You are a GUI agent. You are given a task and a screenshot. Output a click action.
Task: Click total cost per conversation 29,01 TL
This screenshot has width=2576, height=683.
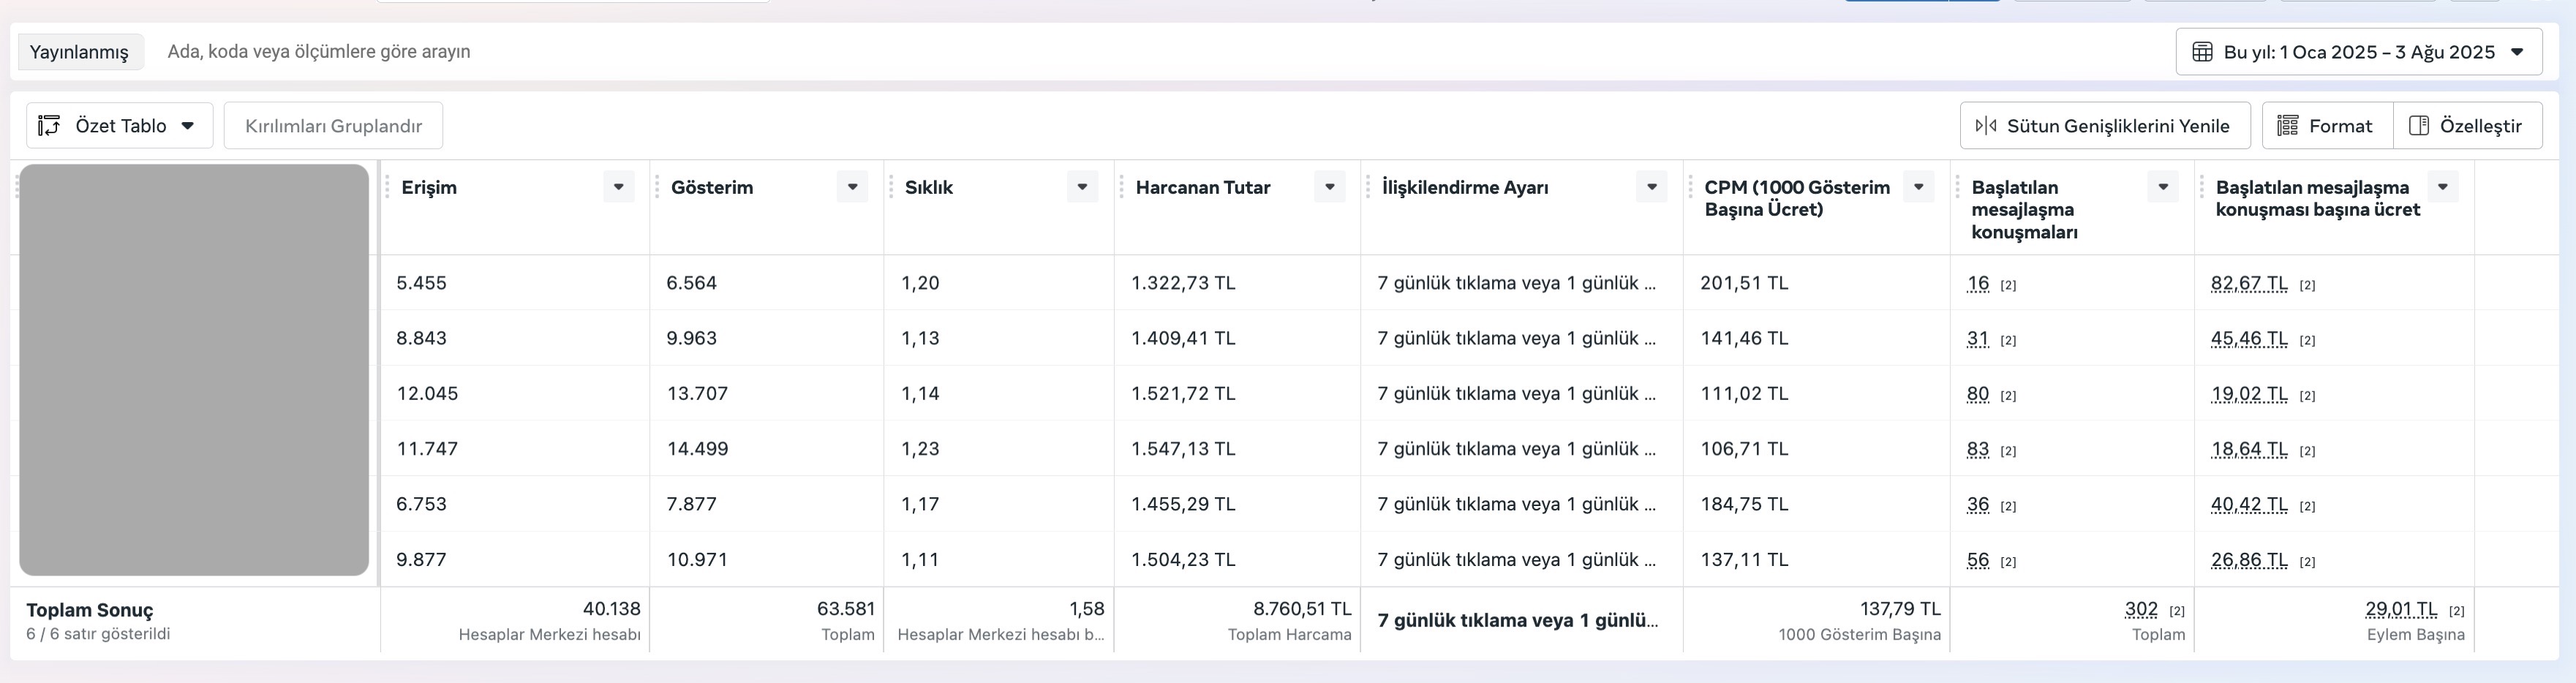(2401, 609)
